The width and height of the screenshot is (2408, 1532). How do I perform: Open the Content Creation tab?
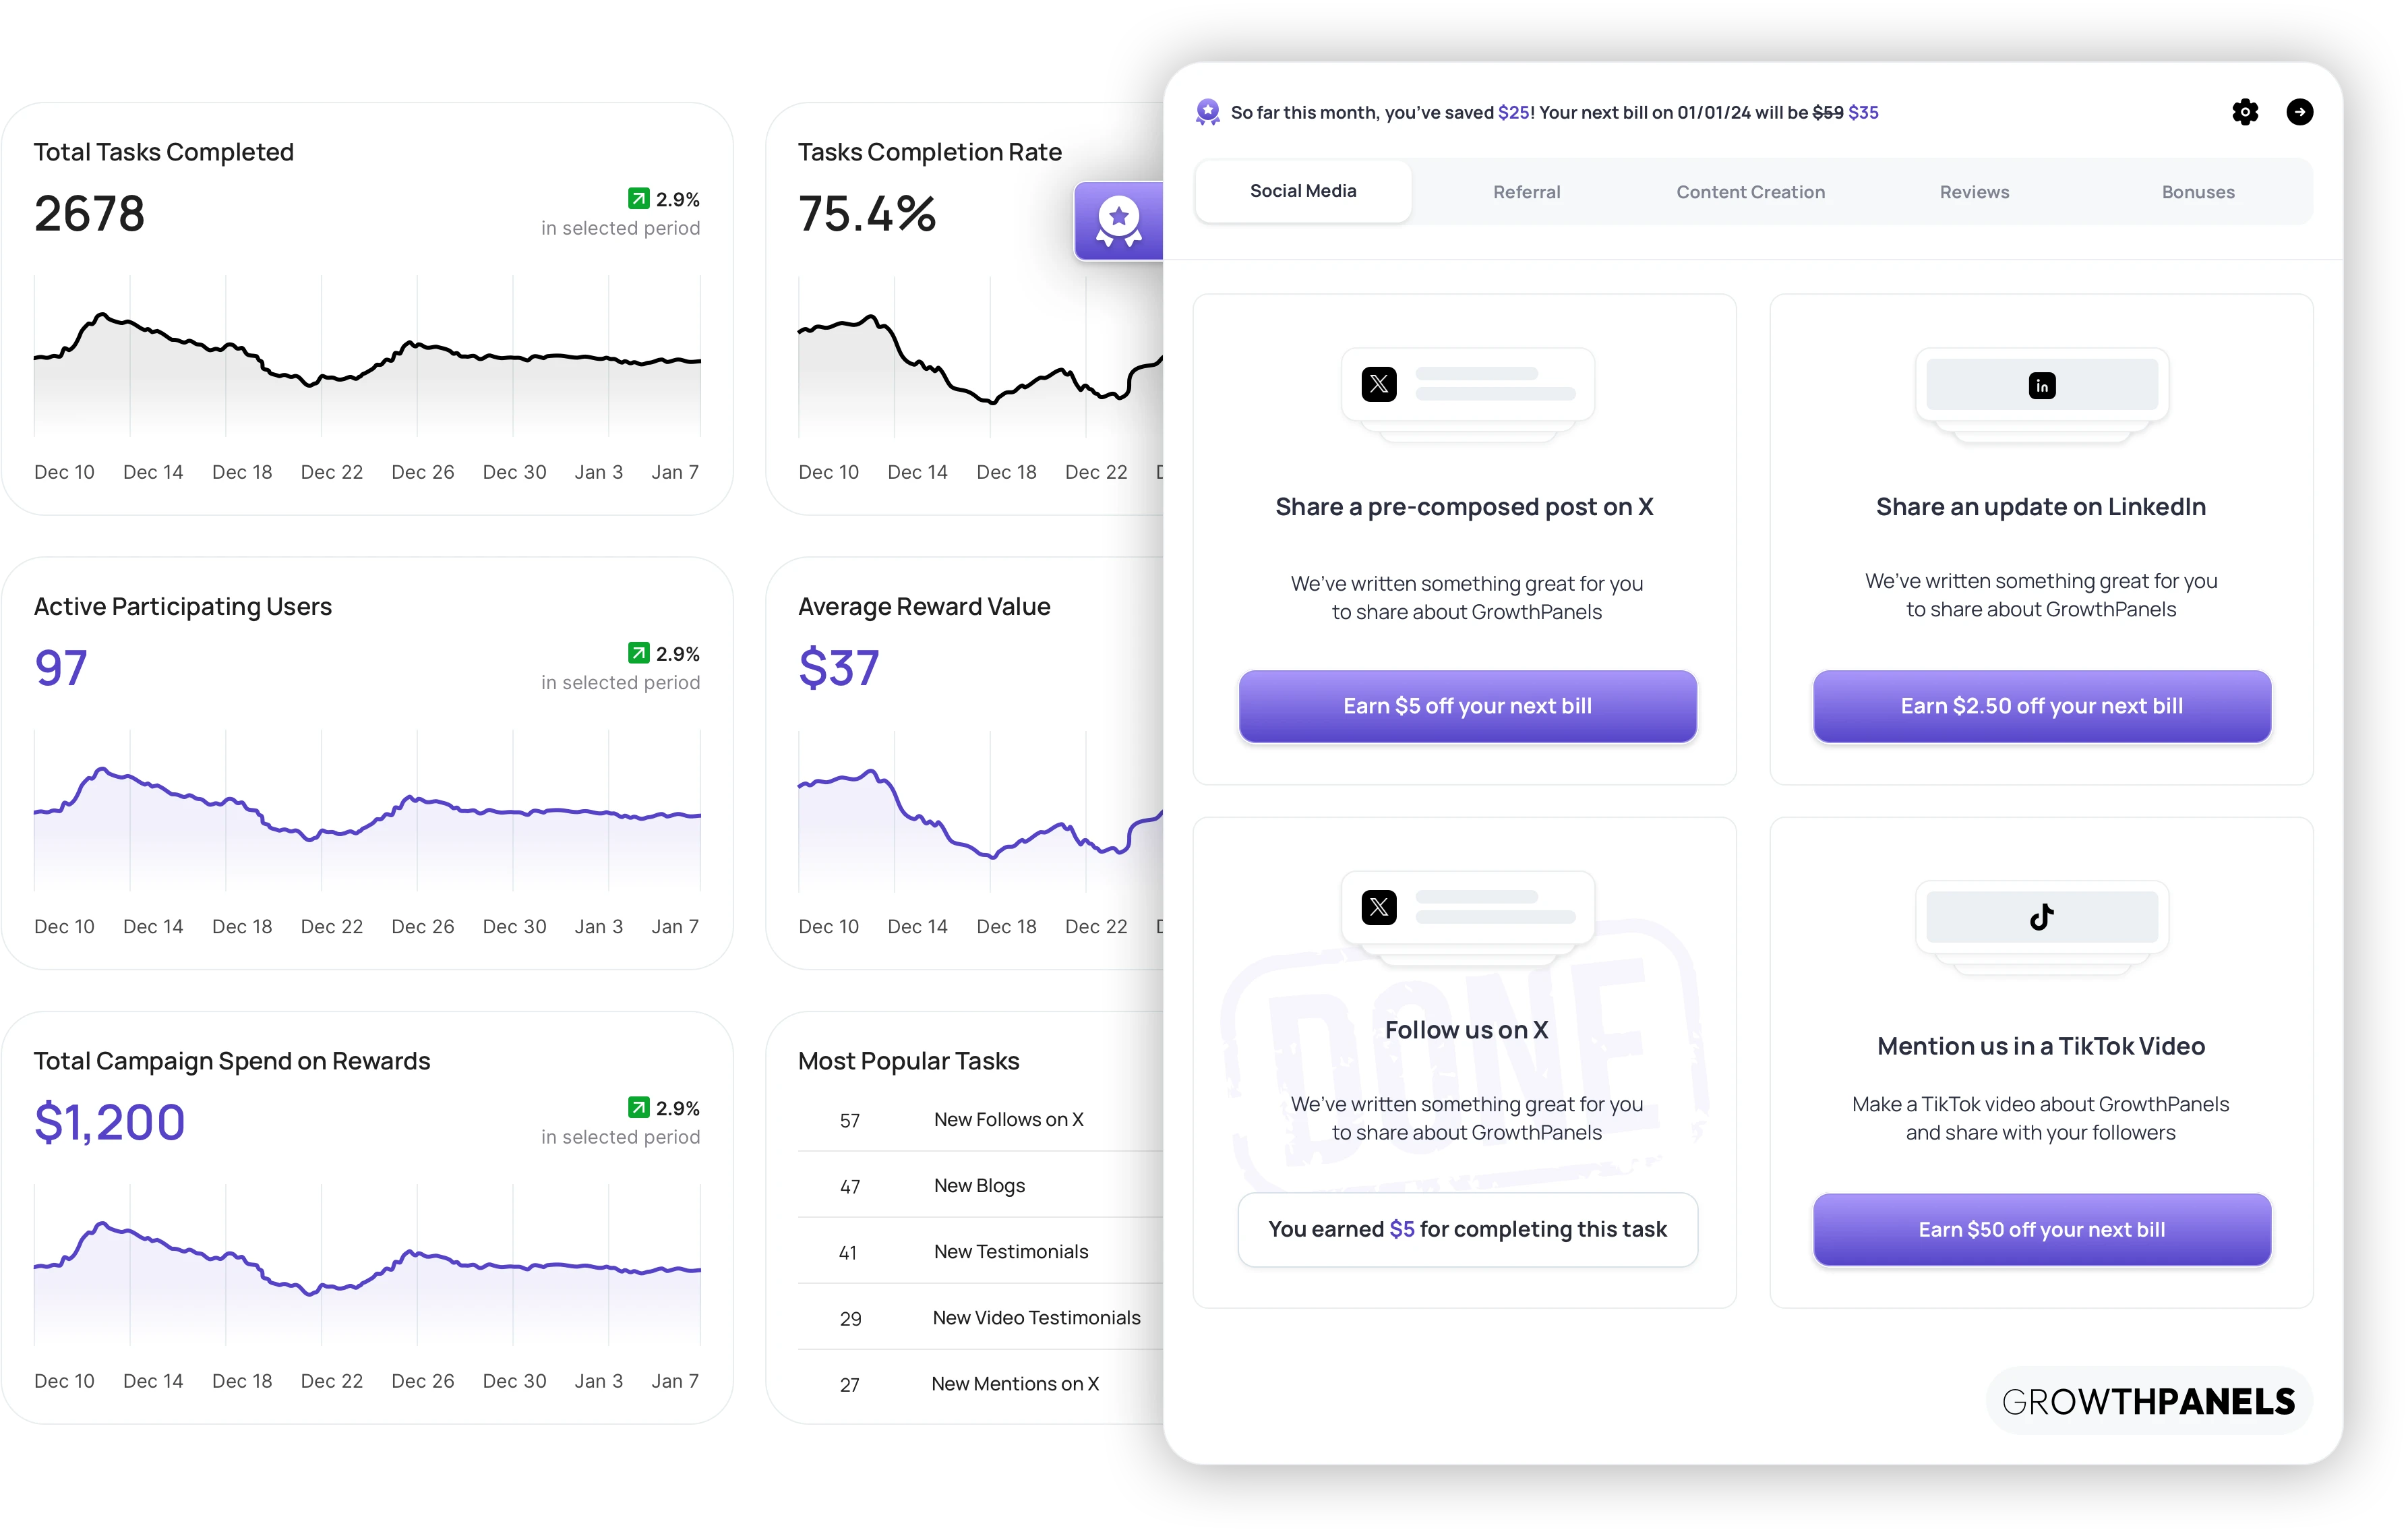coord(1750,192)
